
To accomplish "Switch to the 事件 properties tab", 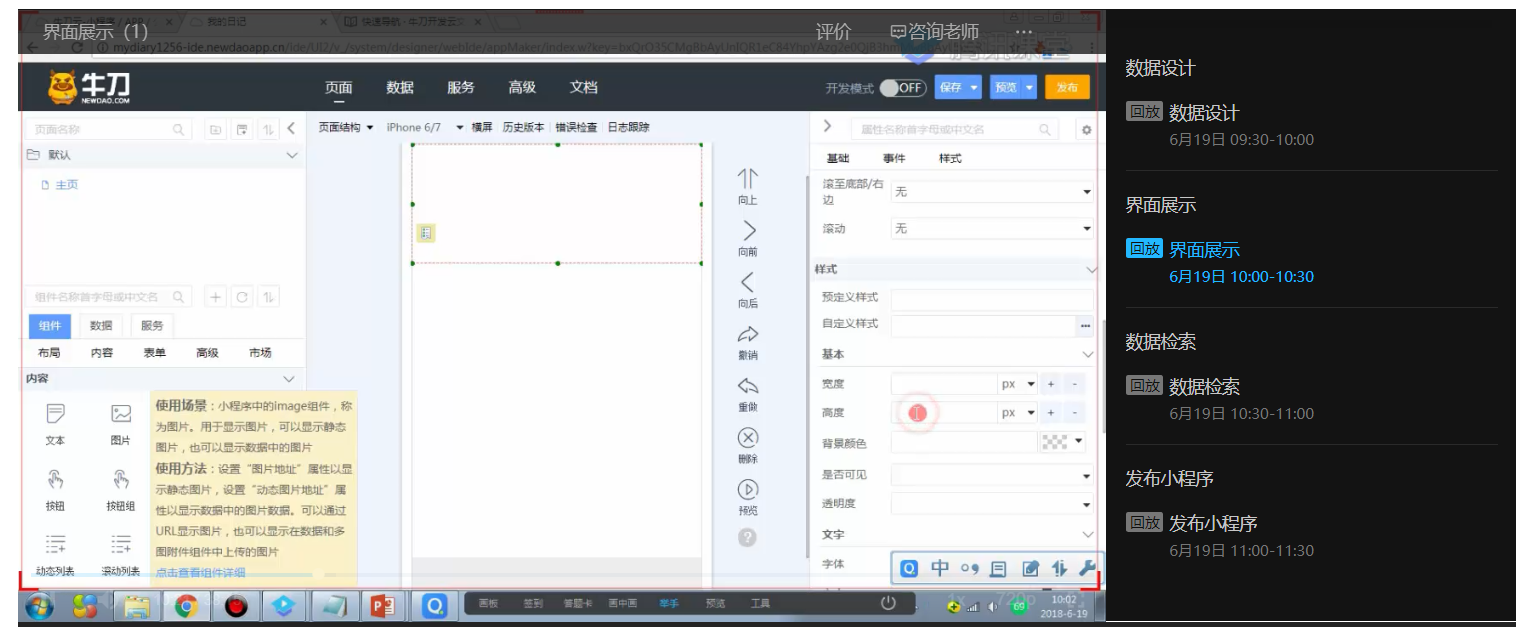I will coord(894,159).
